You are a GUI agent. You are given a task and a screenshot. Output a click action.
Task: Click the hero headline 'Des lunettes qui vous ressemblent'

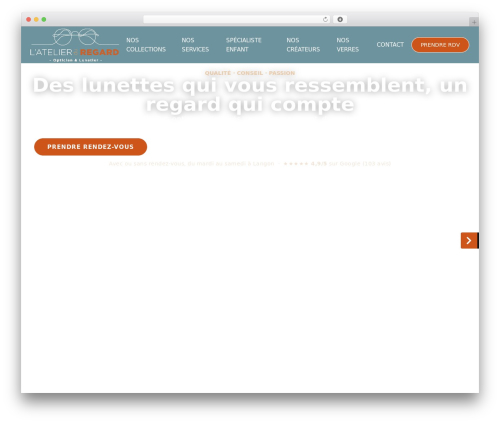click(x=250, y=95)
